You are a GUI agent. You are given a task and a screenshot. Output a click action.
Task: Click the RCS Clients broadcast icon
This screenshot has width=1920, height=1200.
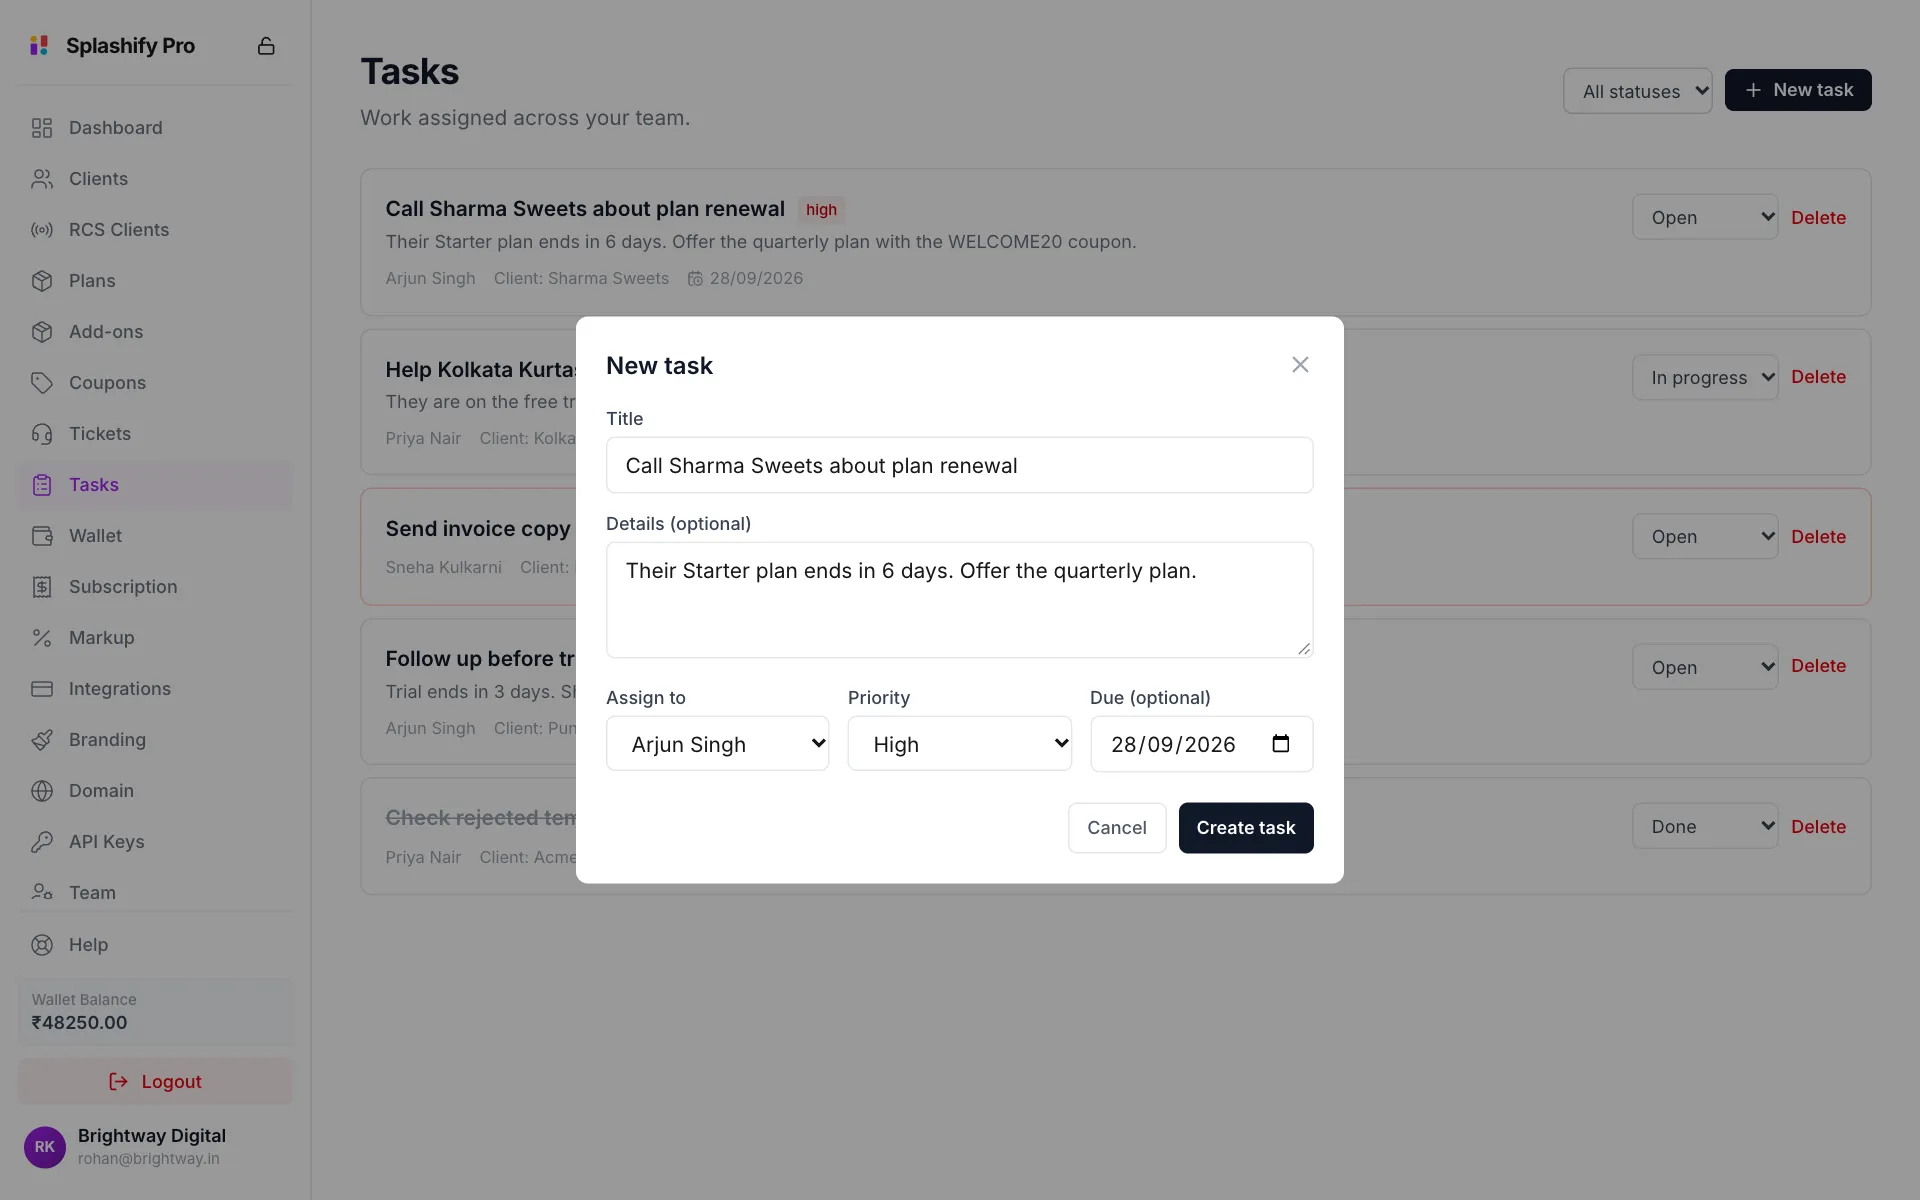click(x=42, y=230)
